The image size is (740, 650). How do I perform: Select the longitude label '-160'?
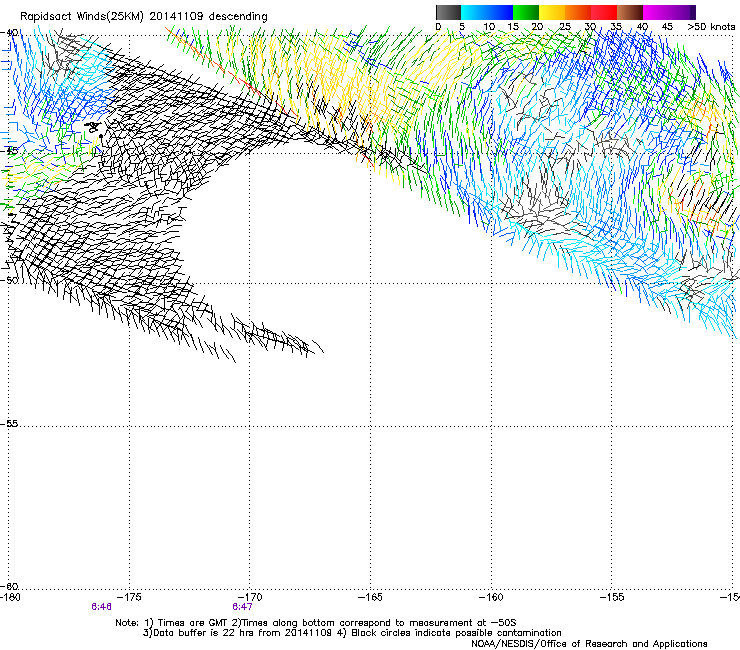pos(491,597)
